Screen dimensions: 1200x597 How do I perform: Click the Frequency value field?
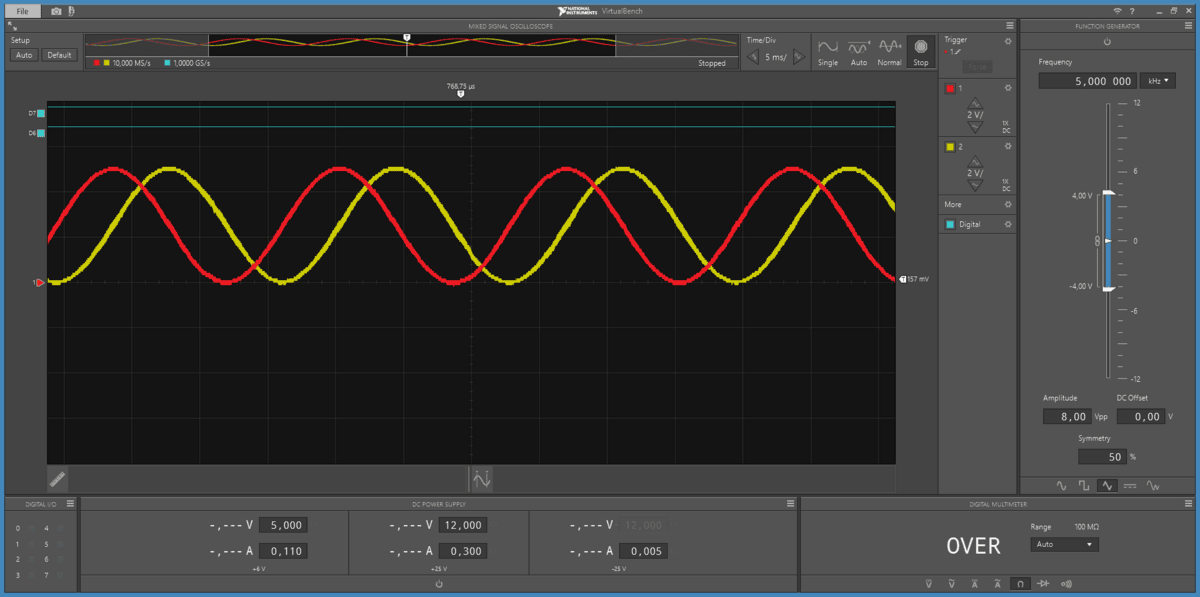(1087, 81)
